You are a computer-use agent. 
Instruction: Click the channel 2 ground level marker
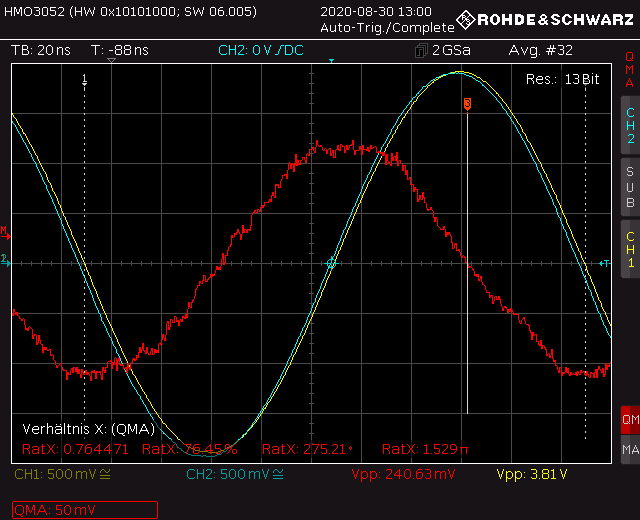(x=5, y=261)
